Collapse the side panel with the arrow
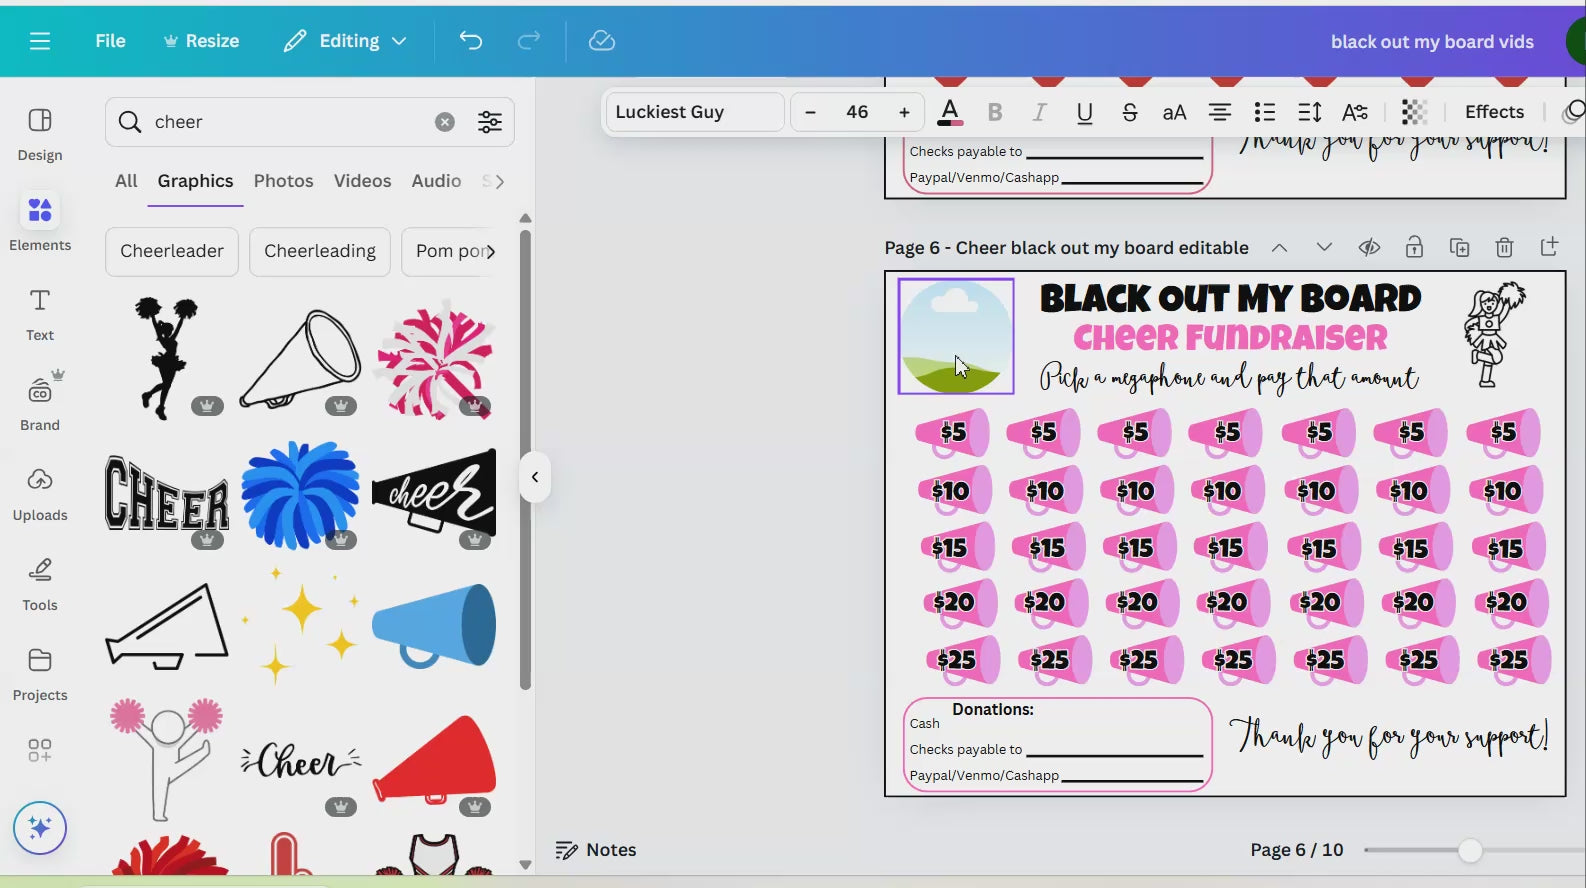Image resolution: width=1586 pixels, height=888 pixels. (x=535, y=477)
